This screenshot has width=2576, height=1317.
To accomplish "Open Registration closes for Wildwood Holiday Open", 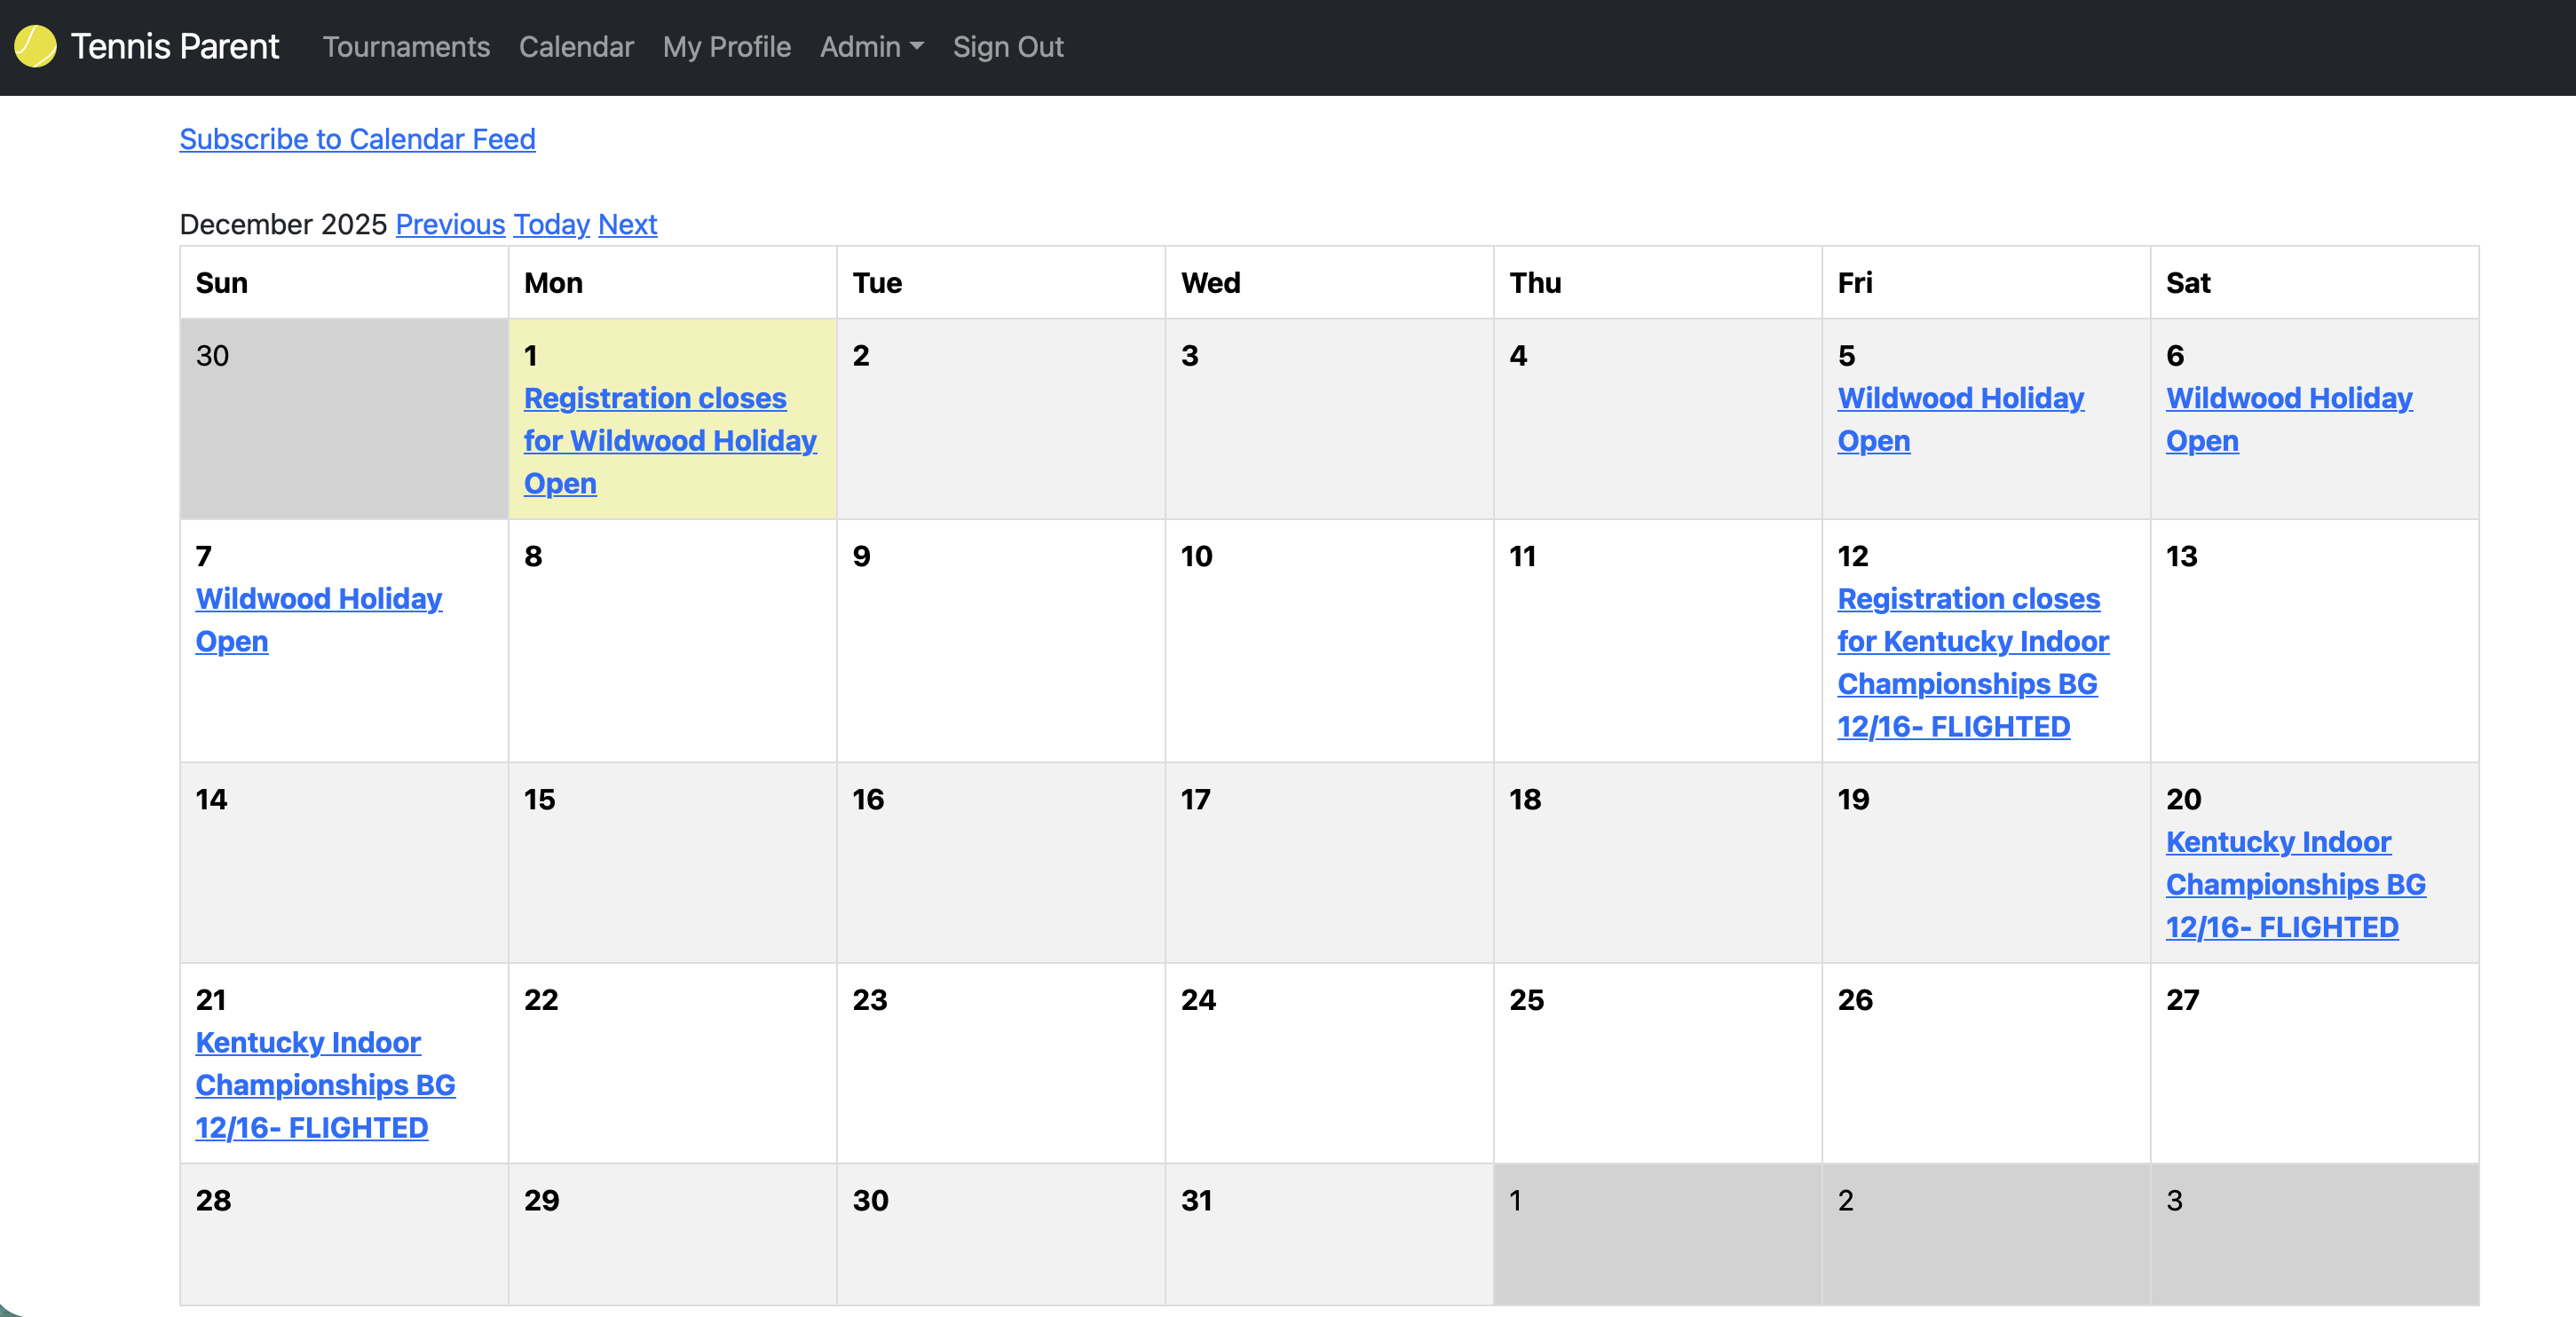I will click(669, 440).
